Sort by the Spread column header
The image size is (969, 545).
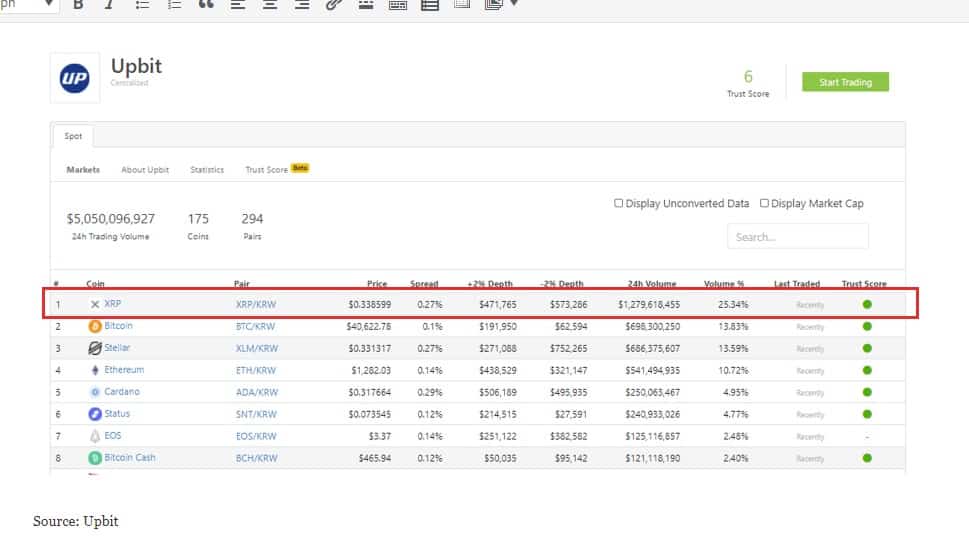[424, 284]
